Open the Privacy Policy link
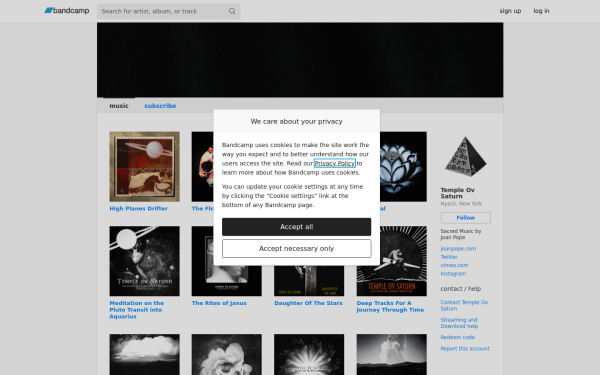This screenshot has height=375, width=600. click(x=334, y=163)
